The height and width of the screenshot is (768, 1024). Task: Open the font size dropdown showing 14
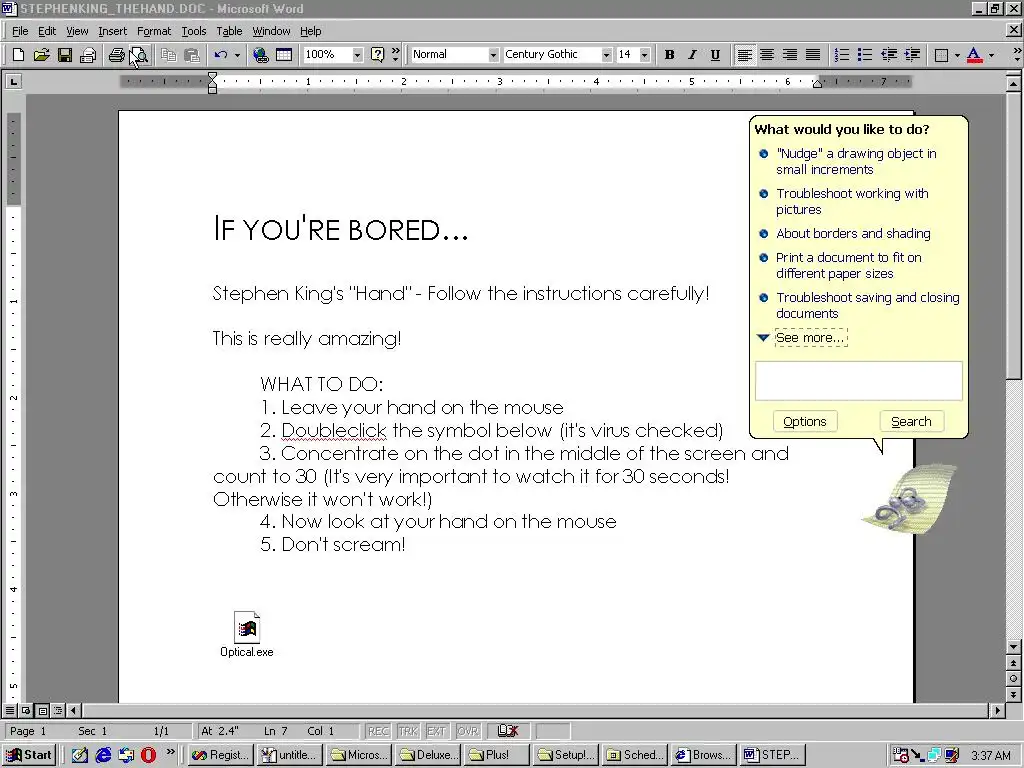coord(645,55)
